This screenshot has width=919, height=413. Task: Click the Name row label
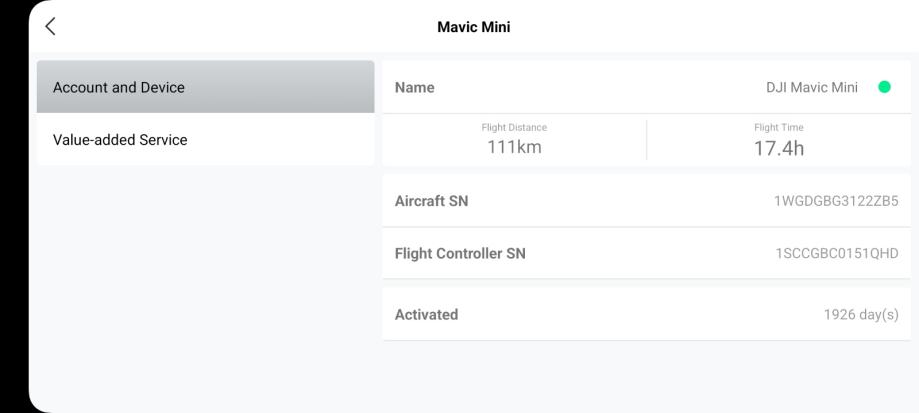[415, 87]
